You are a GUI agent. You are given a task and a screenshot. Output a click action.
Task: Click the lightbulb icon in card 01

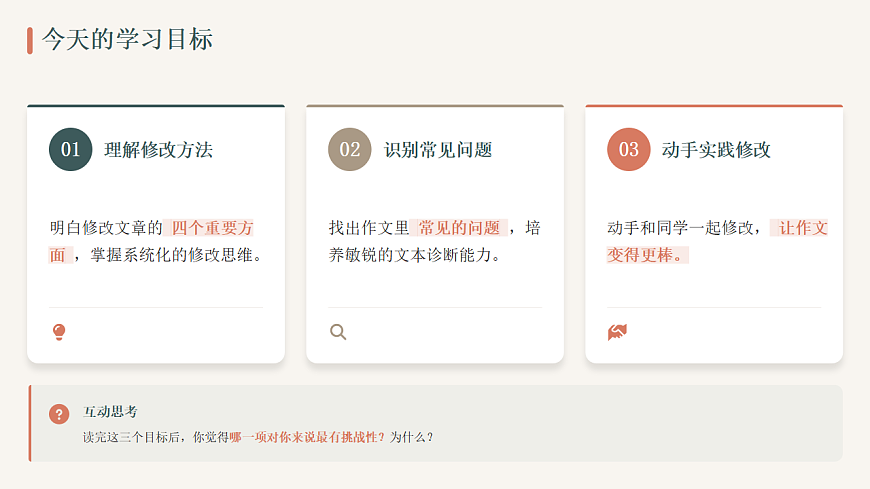click(59, 332)
